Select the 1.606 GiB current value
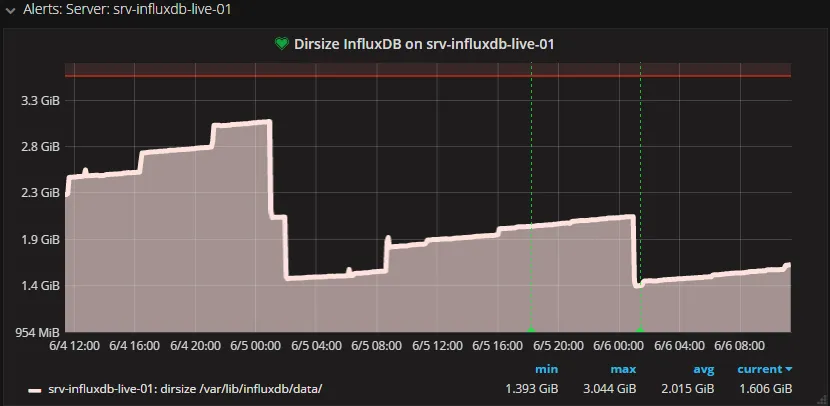This screenshot has height=406, width=830. (x=765, y=389)
